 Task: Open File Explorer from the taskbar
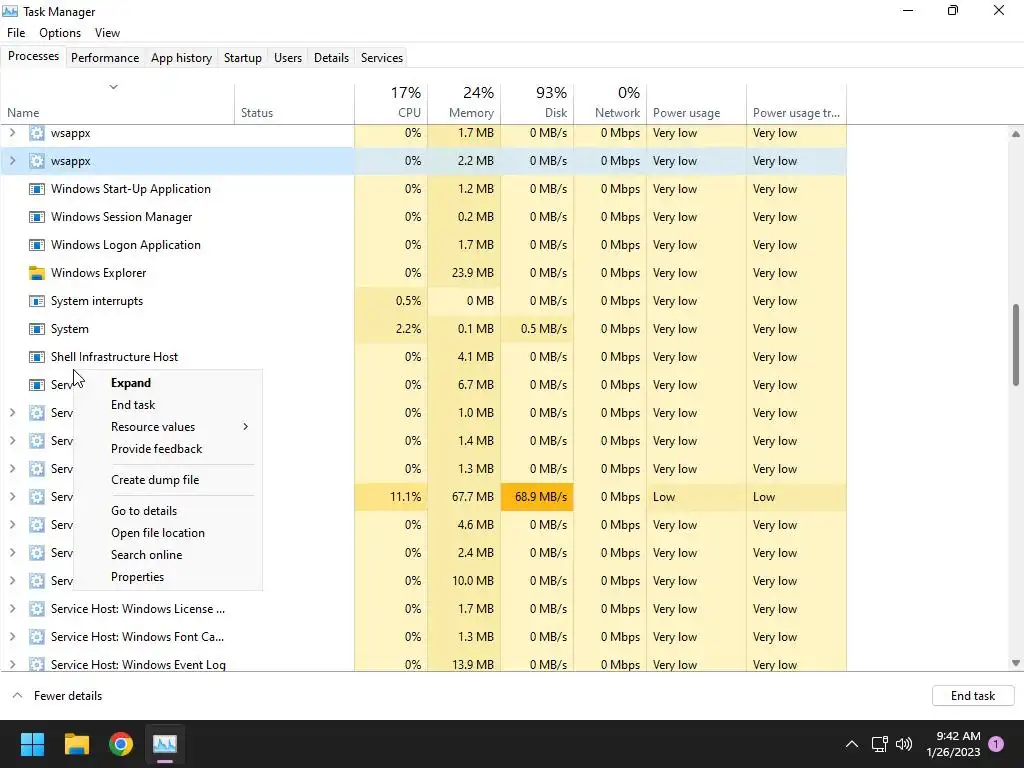[x=76, y=744]
